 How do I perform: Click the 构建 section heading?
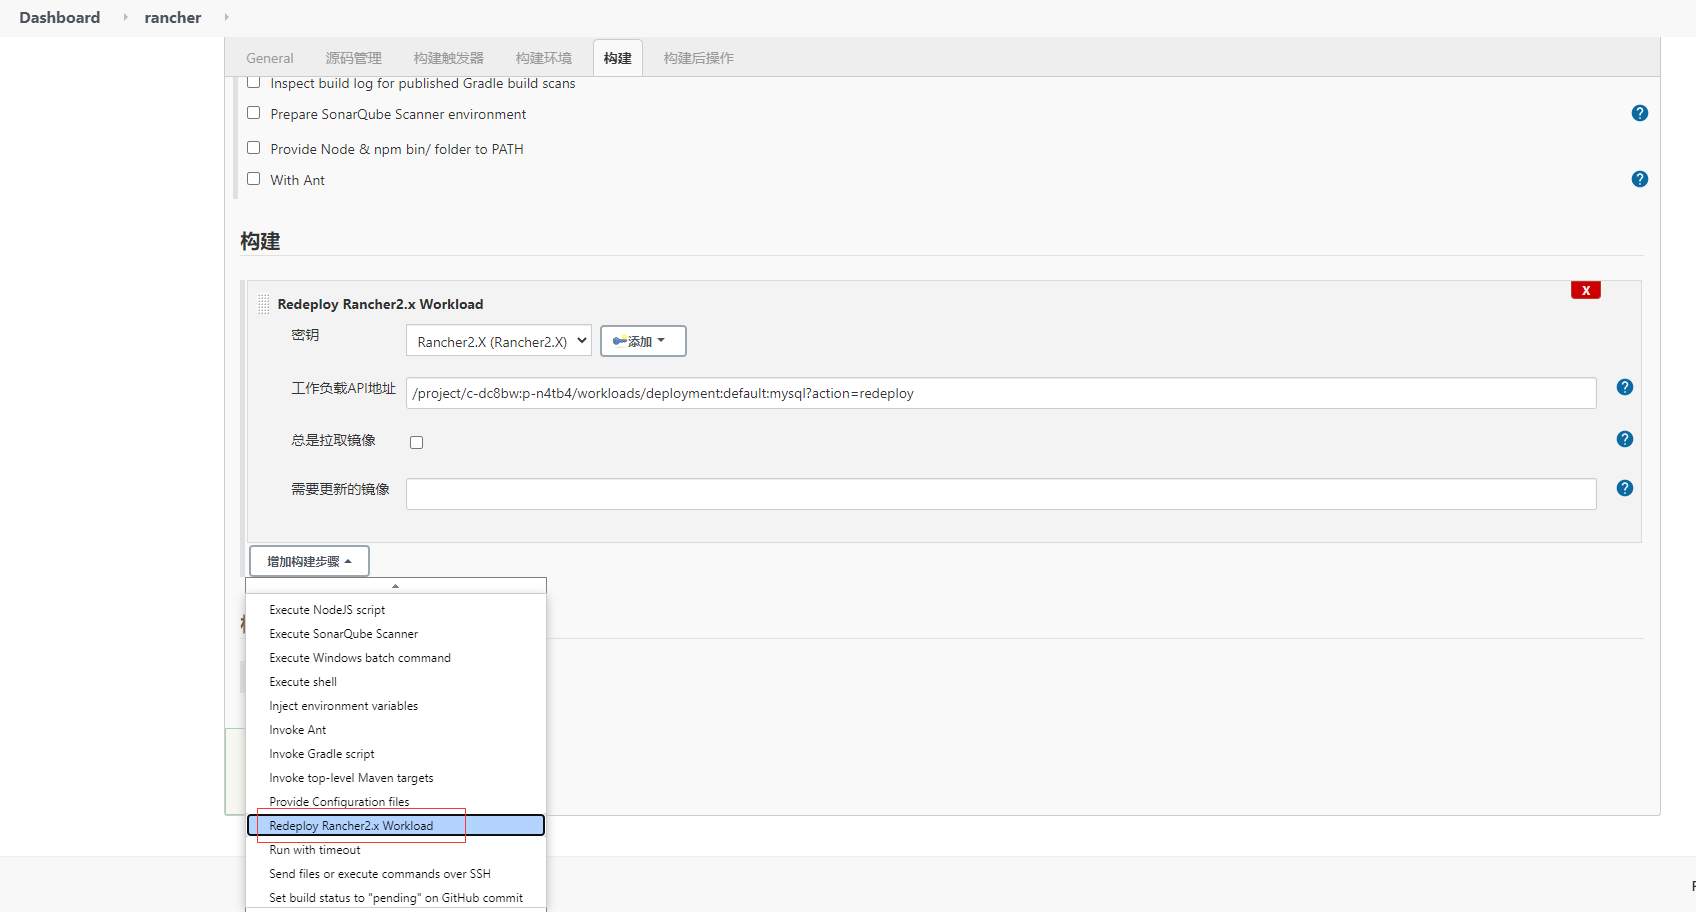click(260, 241)
